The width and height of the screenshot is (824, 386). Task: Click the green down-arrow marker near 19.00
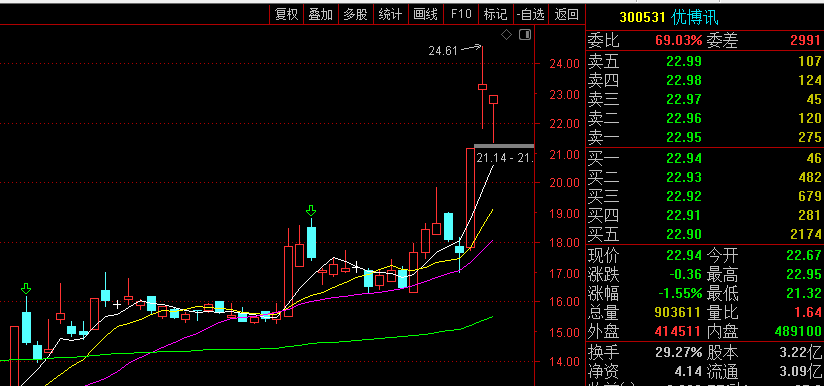[x=311, y=211]
